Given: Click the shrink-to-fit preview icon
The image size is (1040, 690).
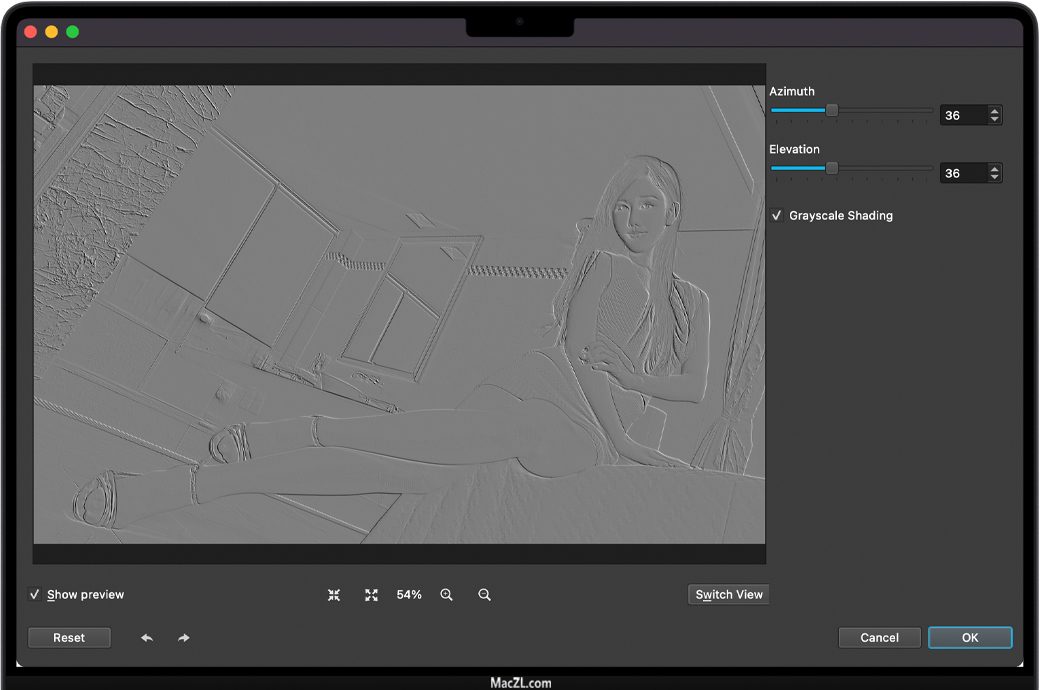Looking at the screenshot, I should point(334,595).
